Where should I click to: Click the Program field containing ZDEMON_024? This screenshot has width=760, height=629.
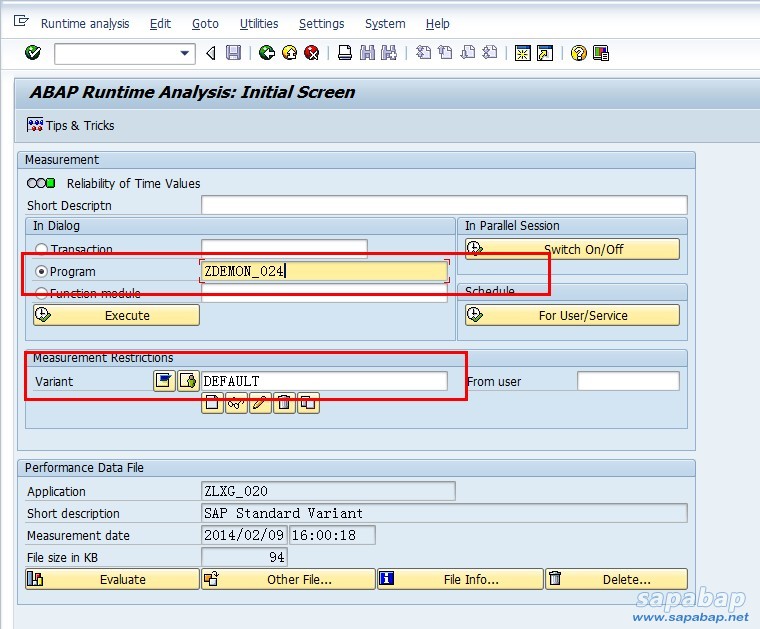click(324, 271)
